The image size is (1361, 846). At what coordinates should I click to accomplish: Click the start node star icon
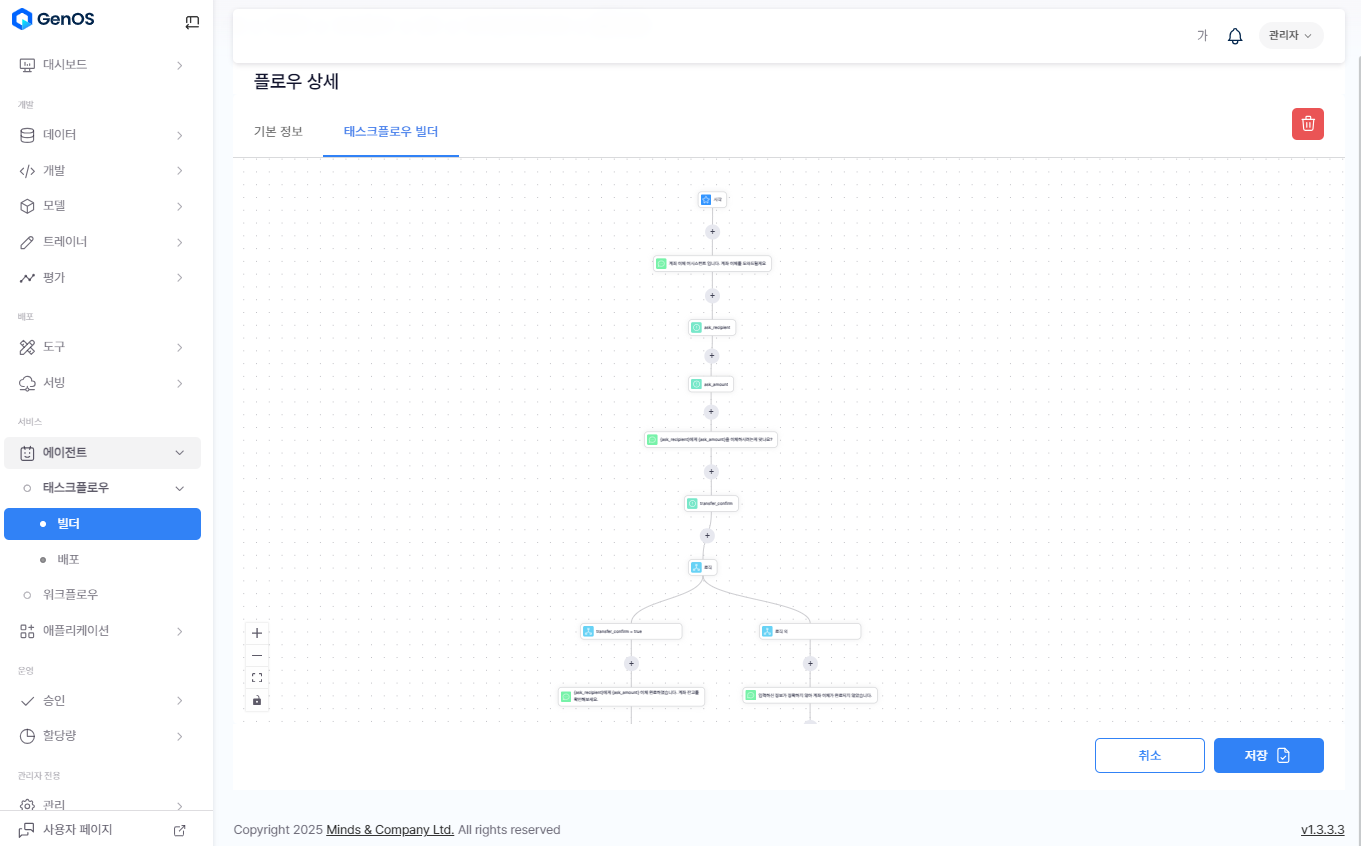pos(706,199)
